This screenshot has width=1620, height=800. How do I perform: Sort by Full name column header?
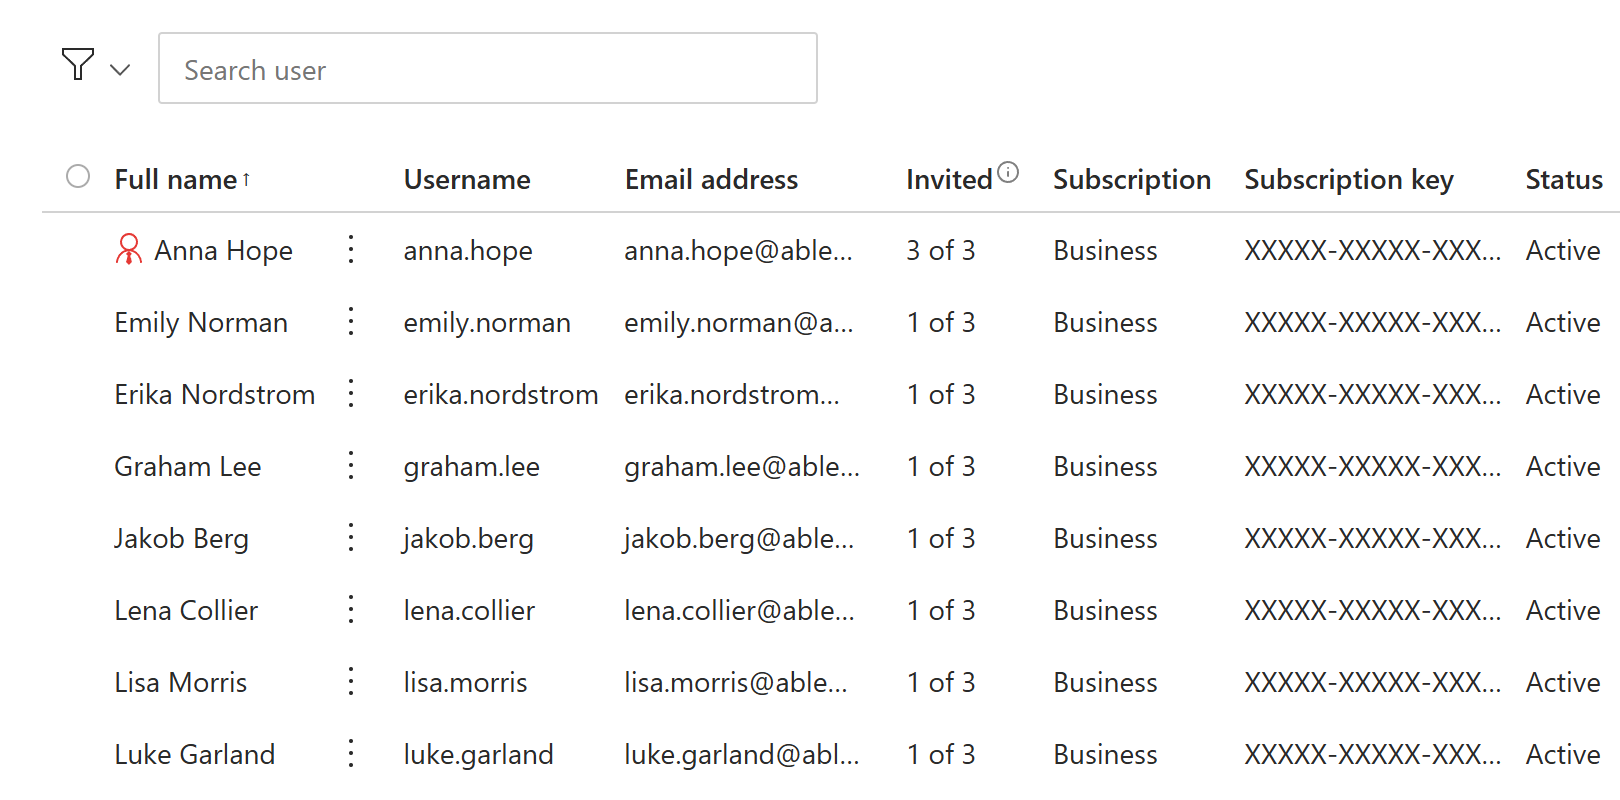coord(176,180)
